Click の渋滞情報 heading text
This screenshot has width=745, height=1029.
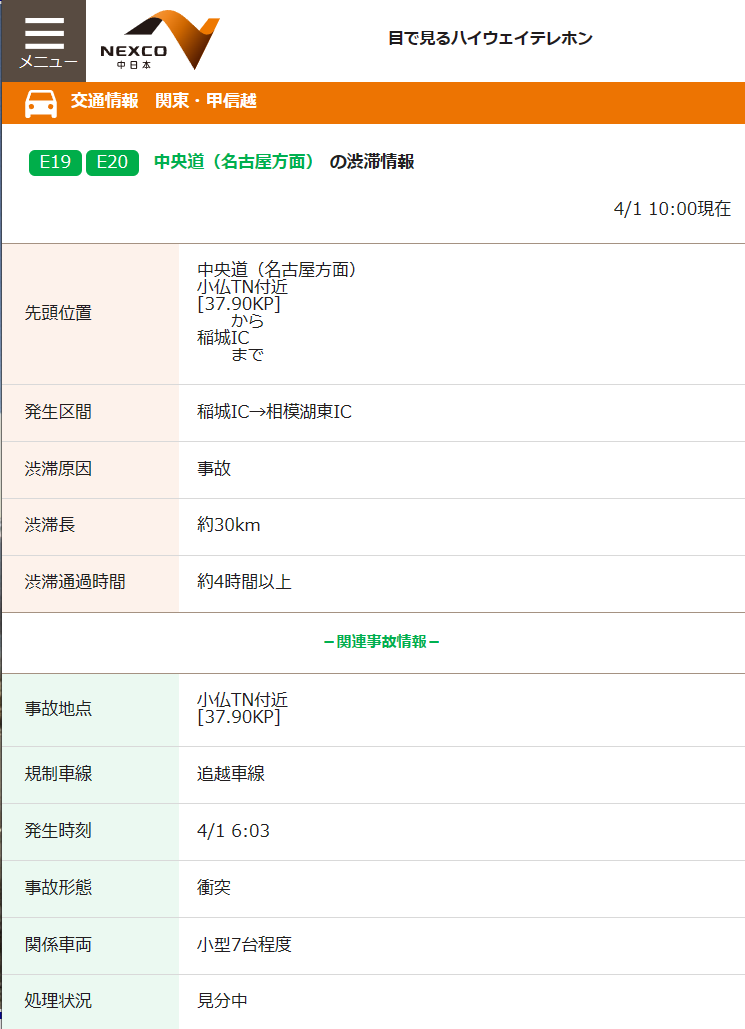click(372, 161)
